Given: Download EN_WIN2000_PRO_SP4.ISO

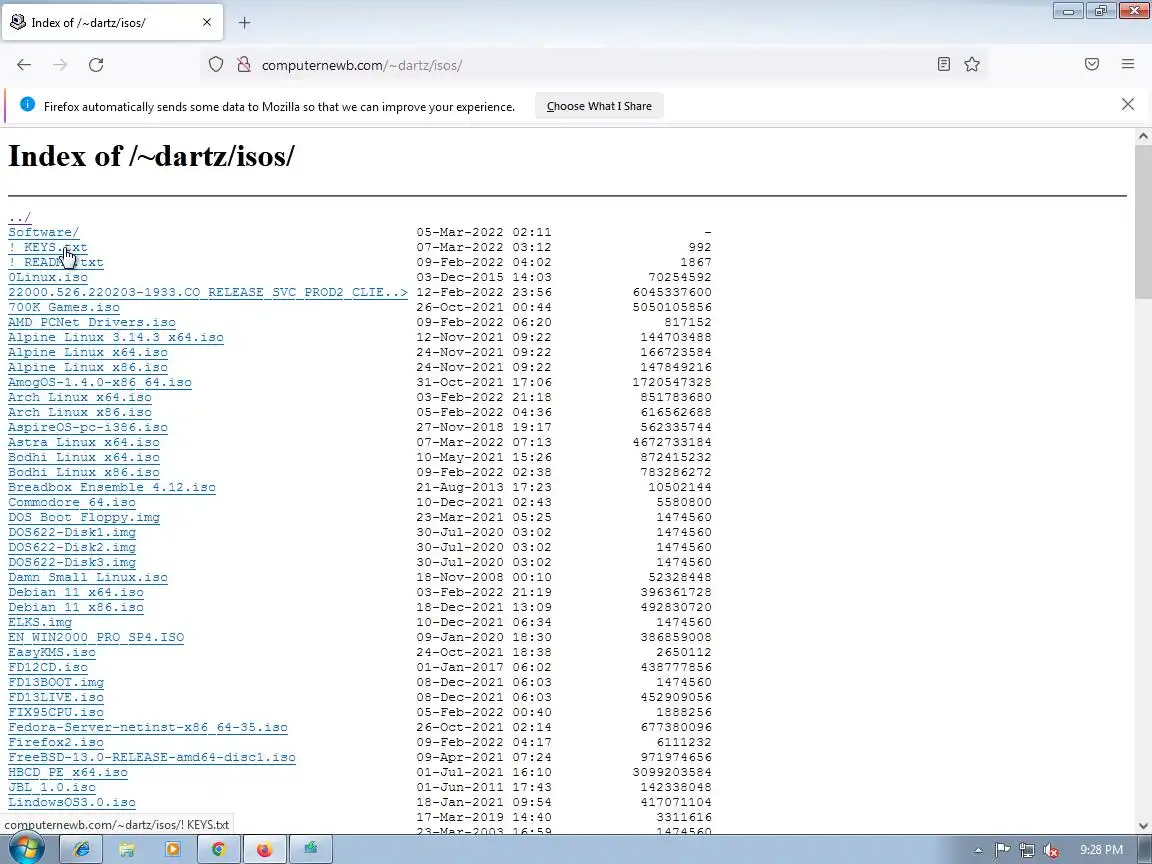Looking at the screenshot, I should 96,637.
